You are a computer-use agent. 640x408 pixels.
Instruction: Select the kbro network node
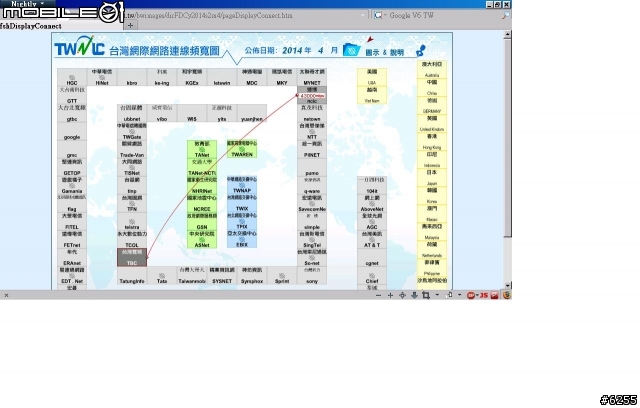point(132,77)
